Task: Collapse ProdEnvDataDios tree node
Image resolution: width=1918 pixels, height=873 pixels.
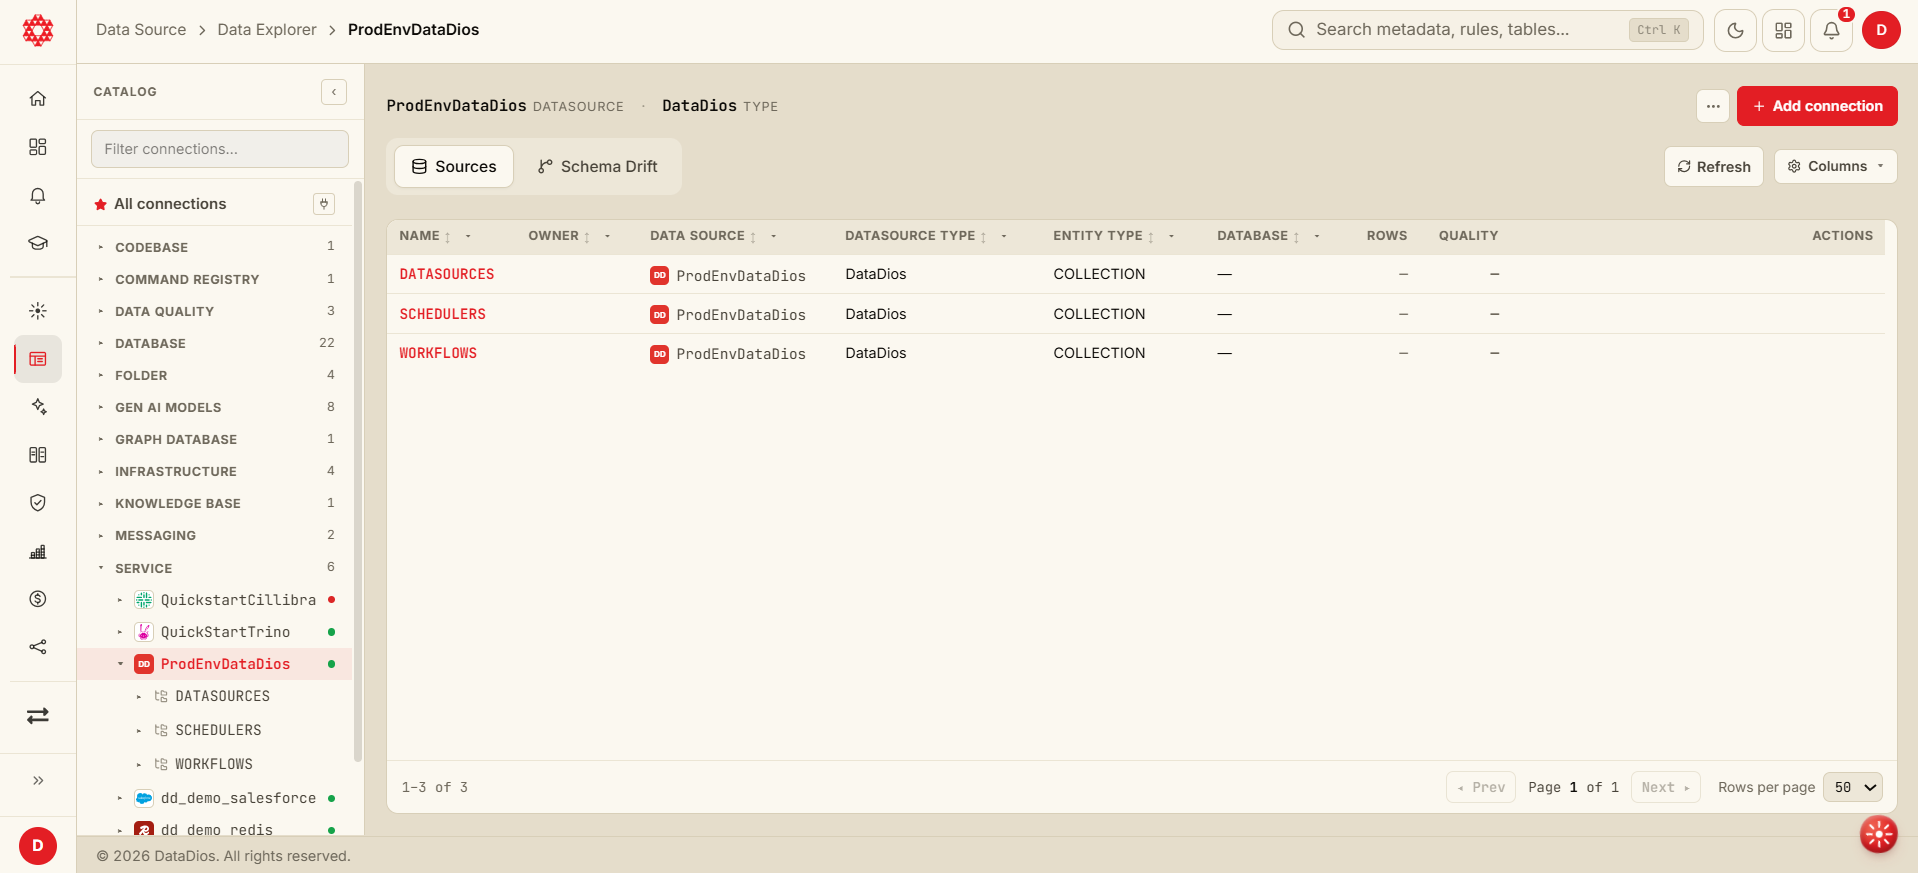Action: point(120,664)
